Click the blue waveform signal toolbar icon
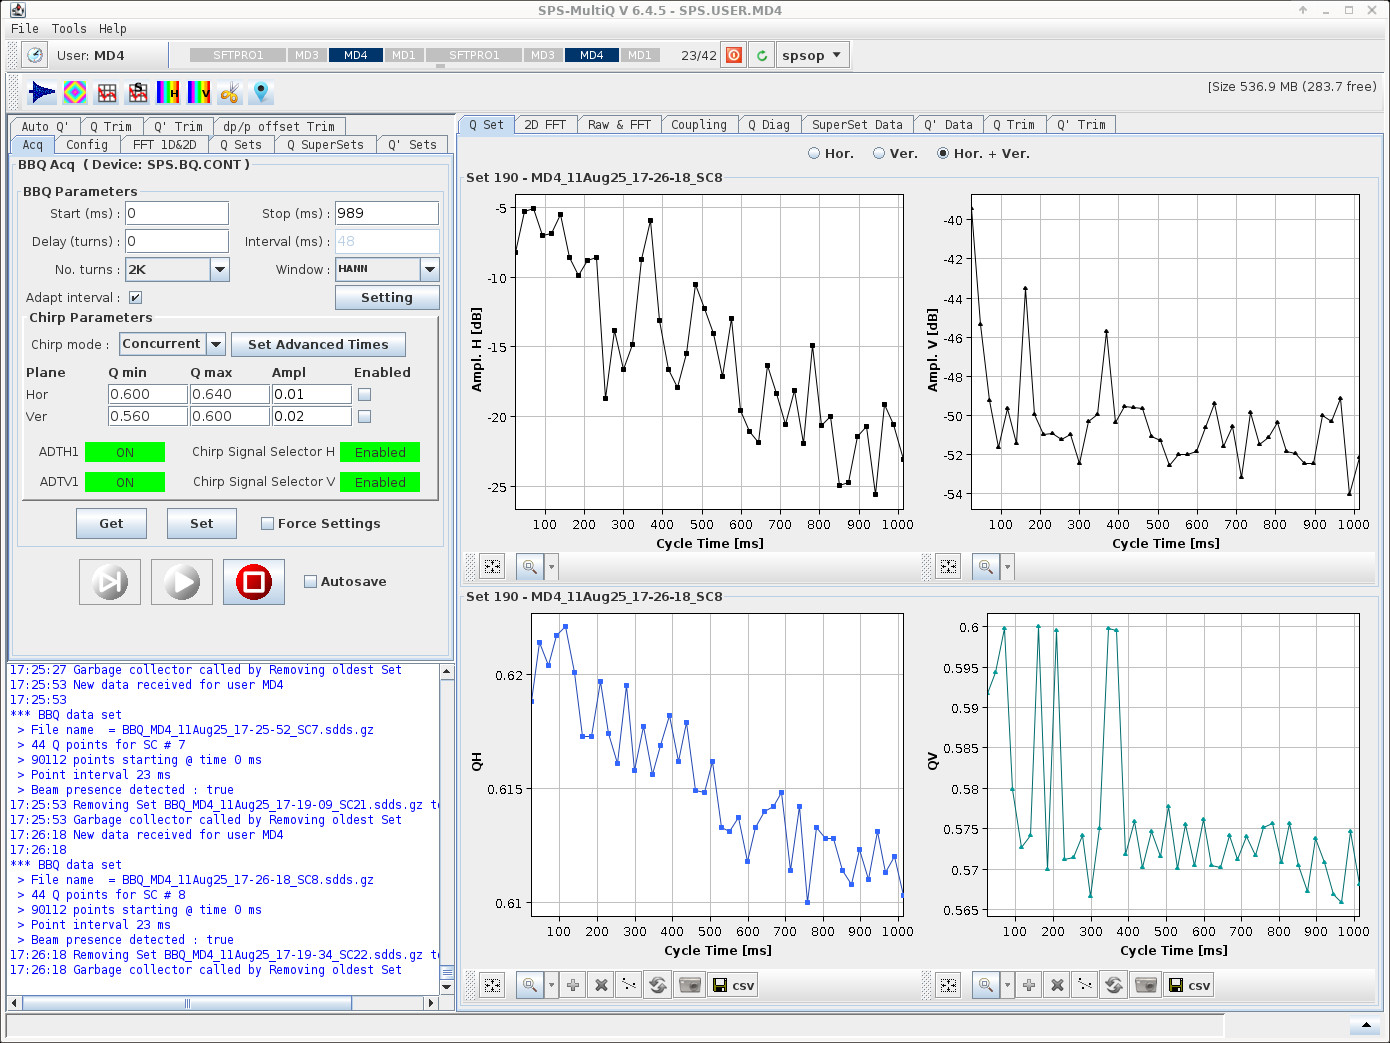 point(42,93)
